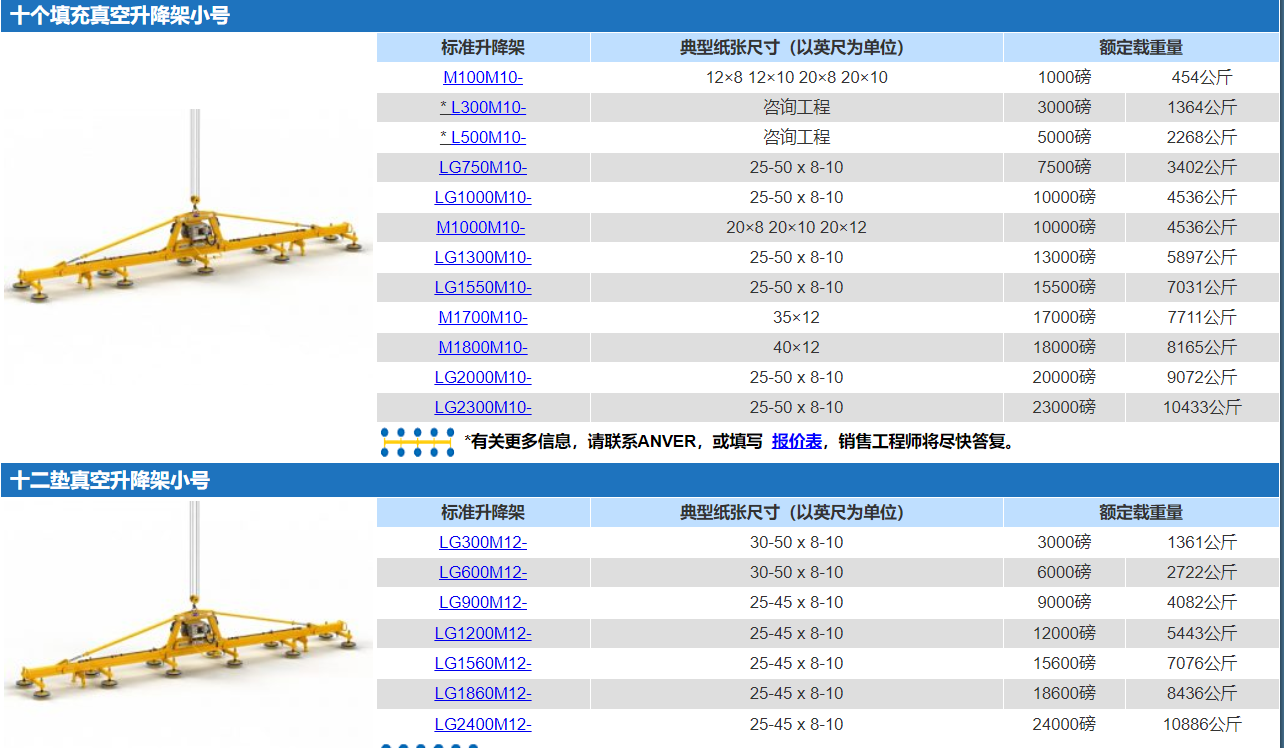Open the LG1550M10- lifter link
The image size is (1284, 748).
pos(483,287)
